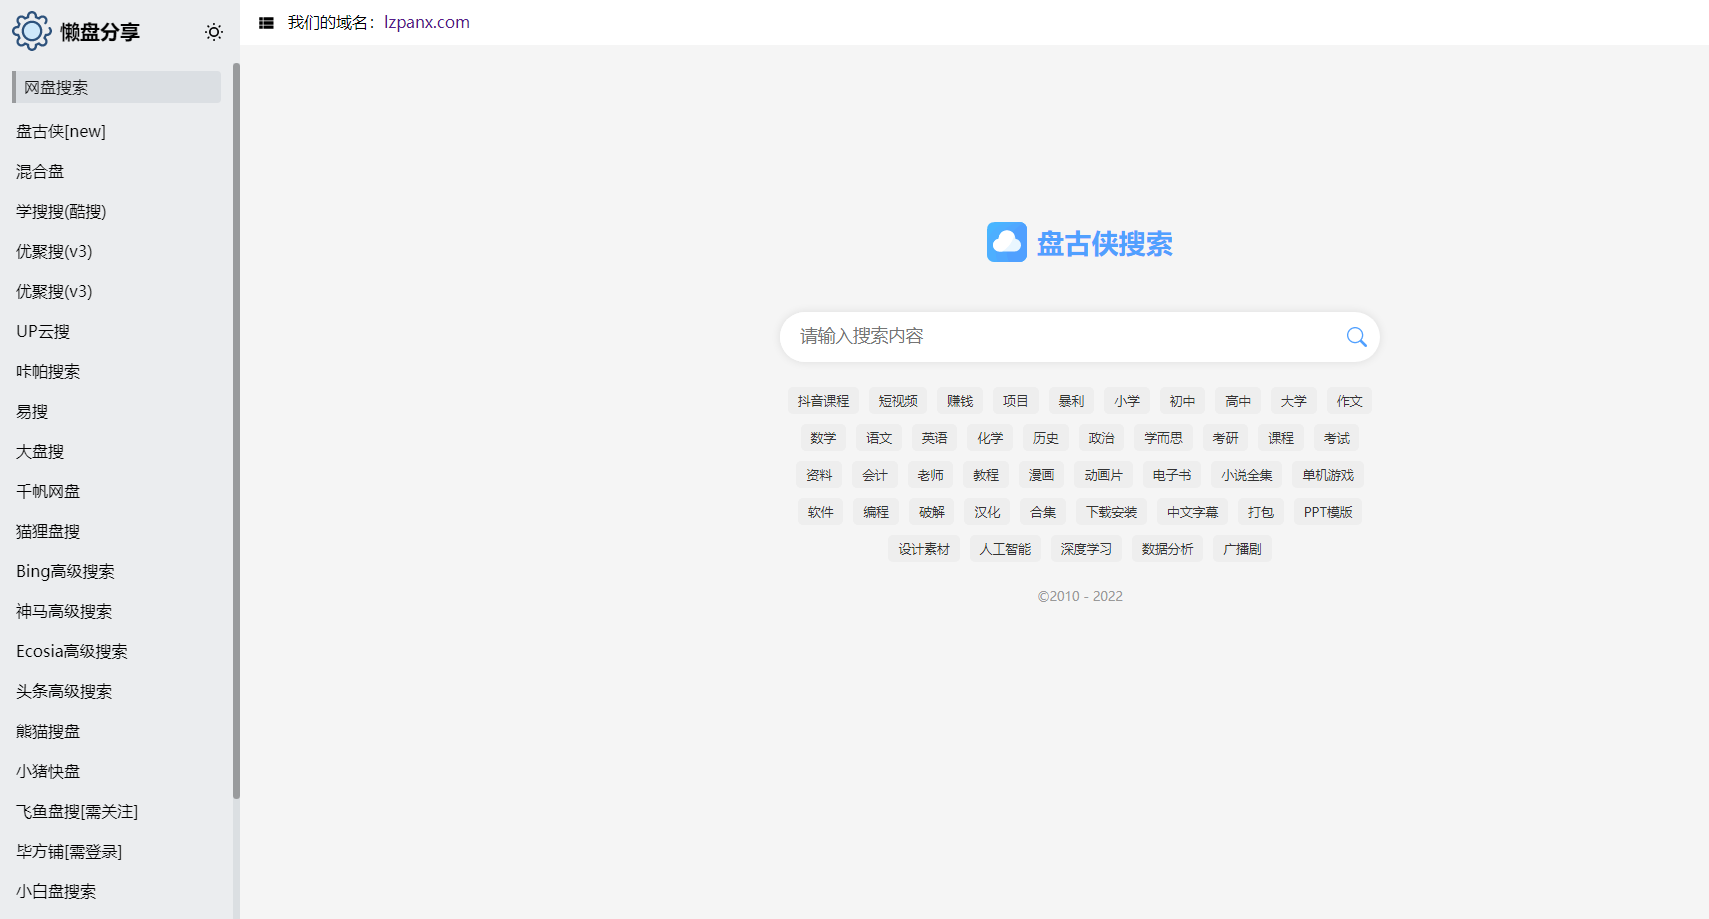
Task: Click the 高中 keyword tag
Action: (1238, 401)
